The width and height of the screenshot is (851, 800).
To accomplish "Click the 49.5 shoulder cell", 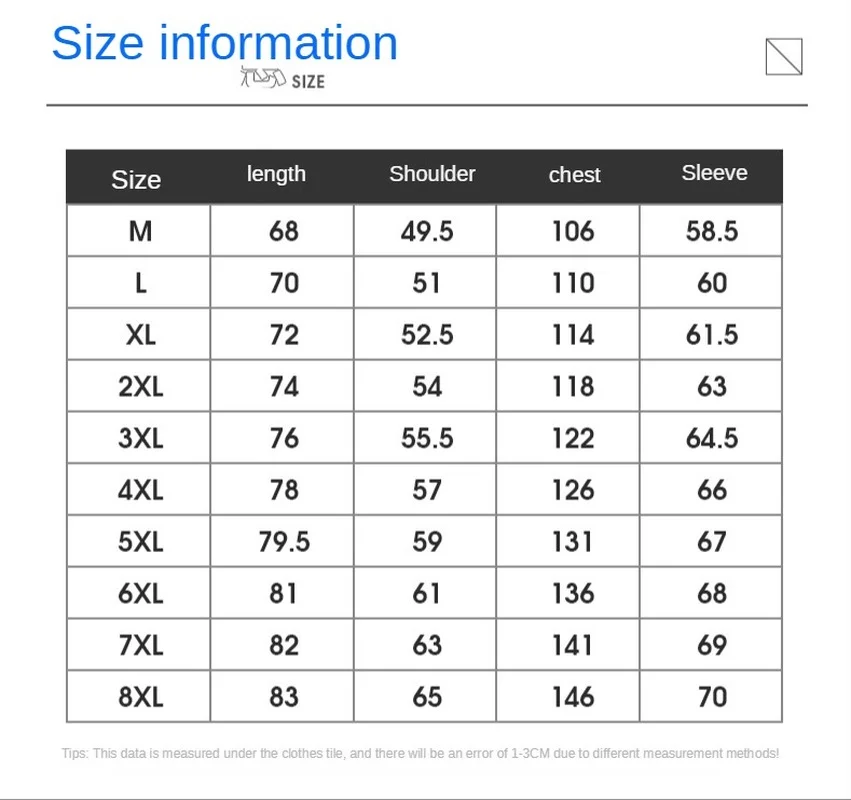I will [x=427, y=232].
